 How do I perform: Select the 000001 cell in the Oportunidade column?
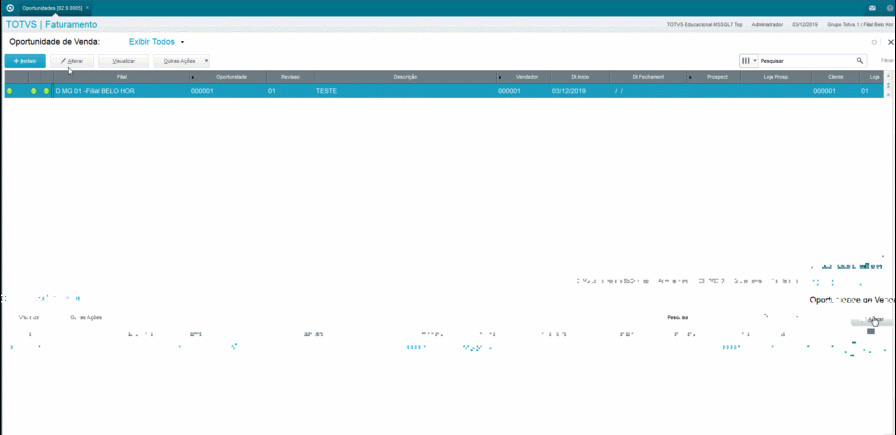[228, 91]
